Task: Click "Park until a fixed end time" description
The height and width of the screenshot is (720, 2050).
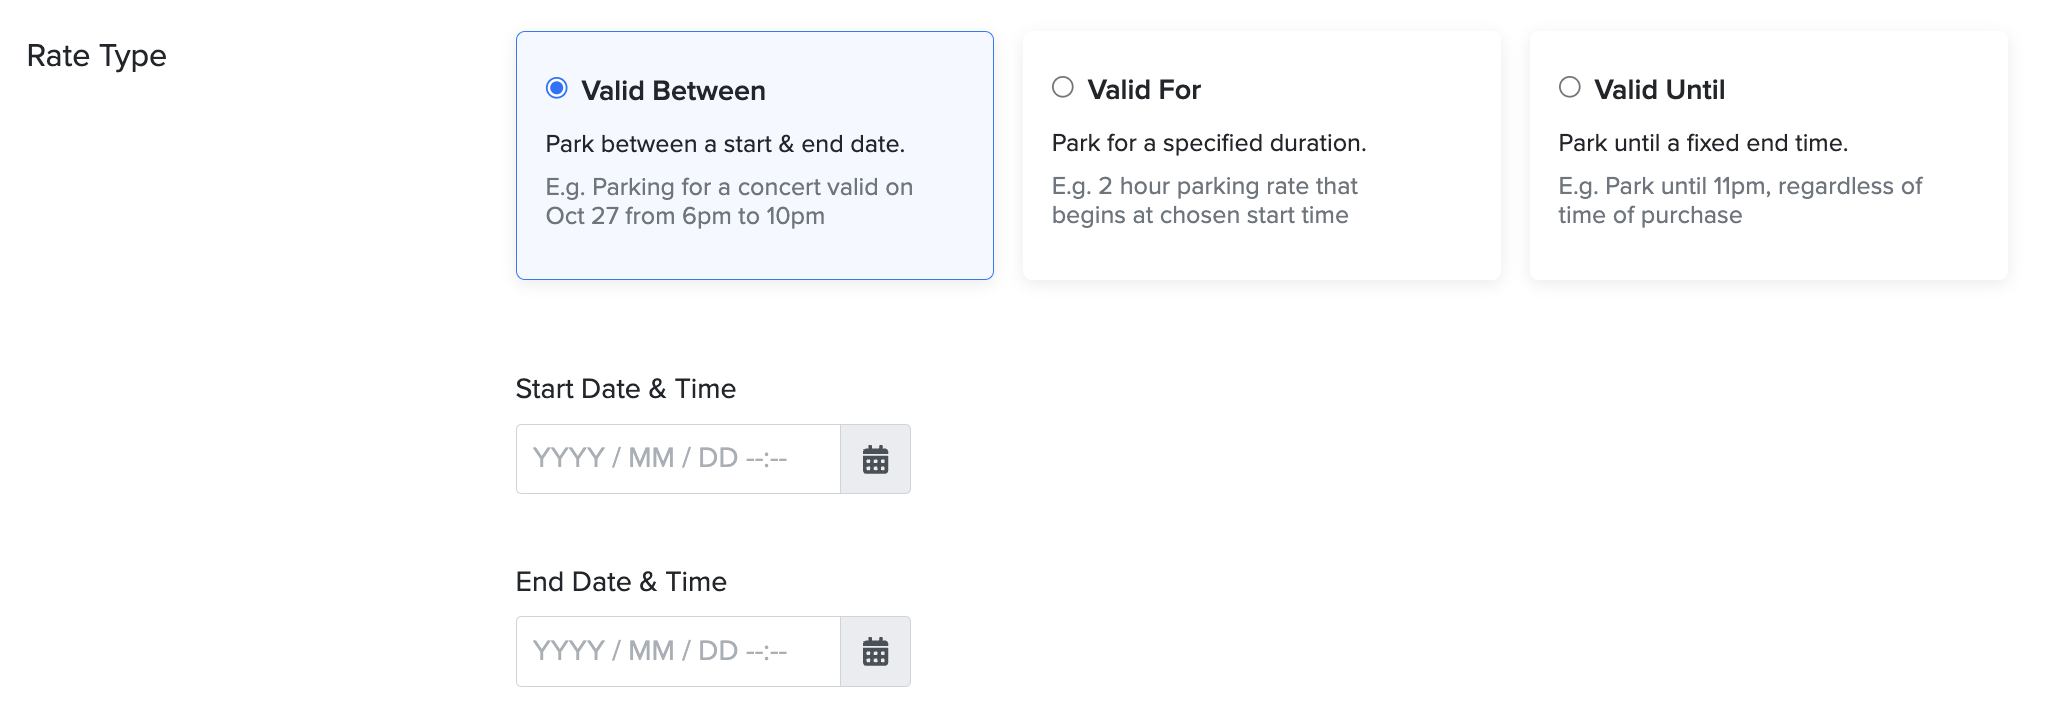Action: coord(1702,143)
